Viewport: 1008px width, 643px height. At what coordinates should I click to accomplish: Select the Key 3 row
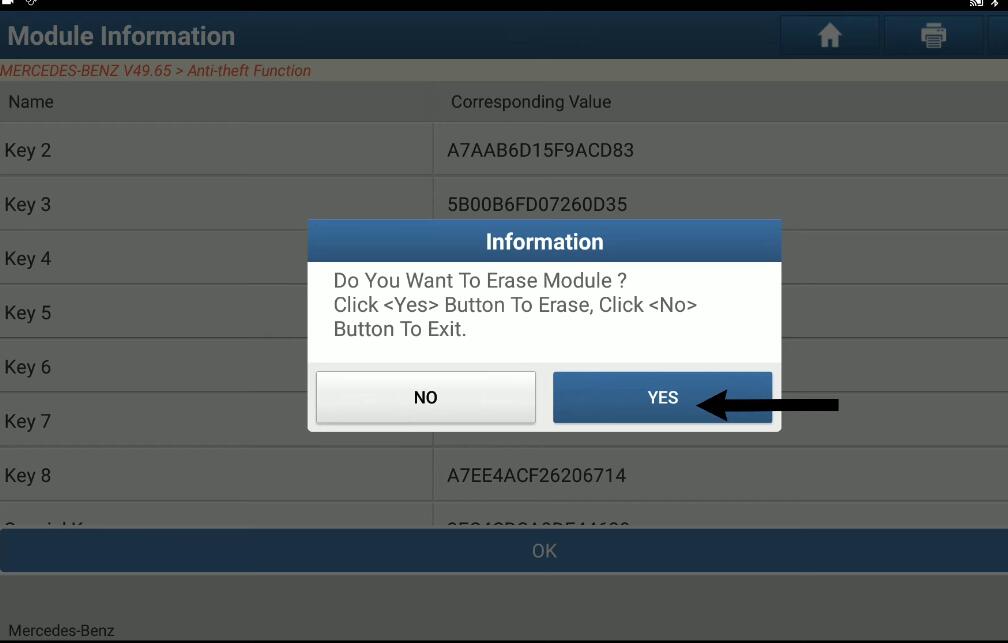(x=504, y=204)
